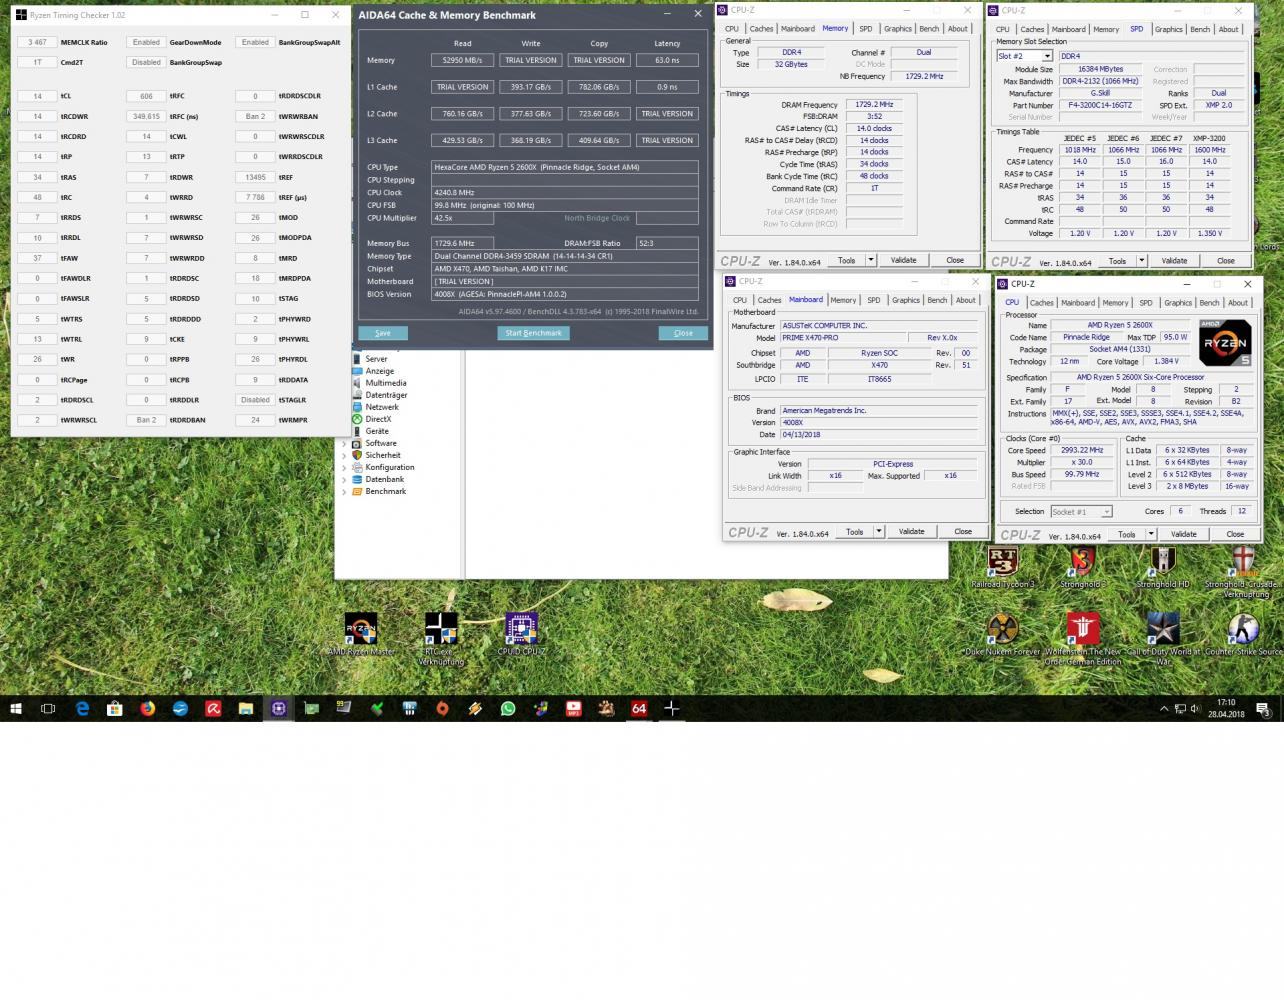
Task: Click the Memory Latency value "63.0 ns"
Action: [x=667, y=60]
